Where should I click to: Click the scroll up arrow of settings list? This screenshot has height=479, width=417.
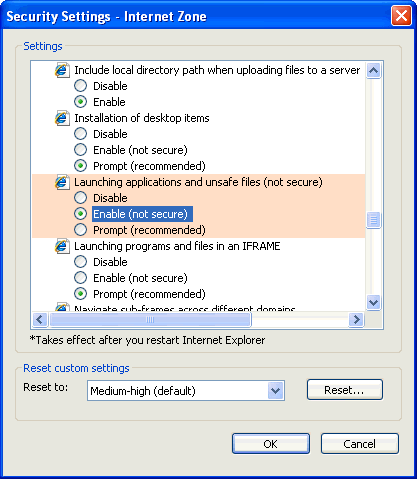[x=373, y=70]
